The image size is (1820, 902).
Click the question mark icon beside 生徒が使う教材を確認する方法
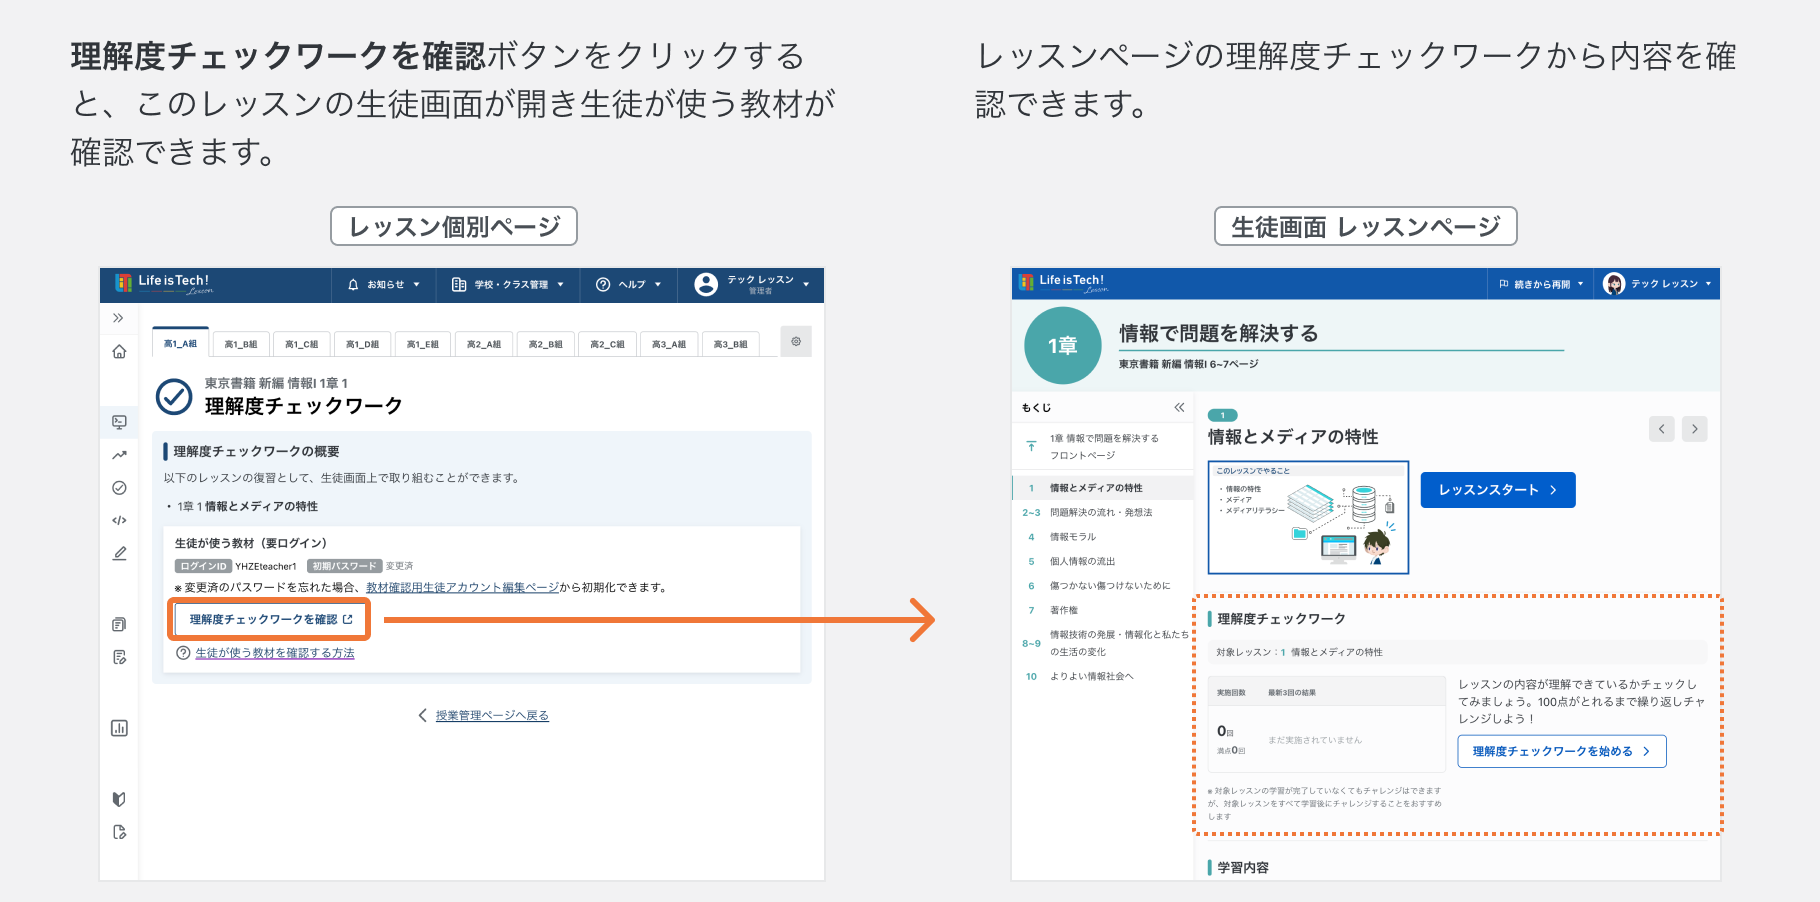tap(183, 653)
